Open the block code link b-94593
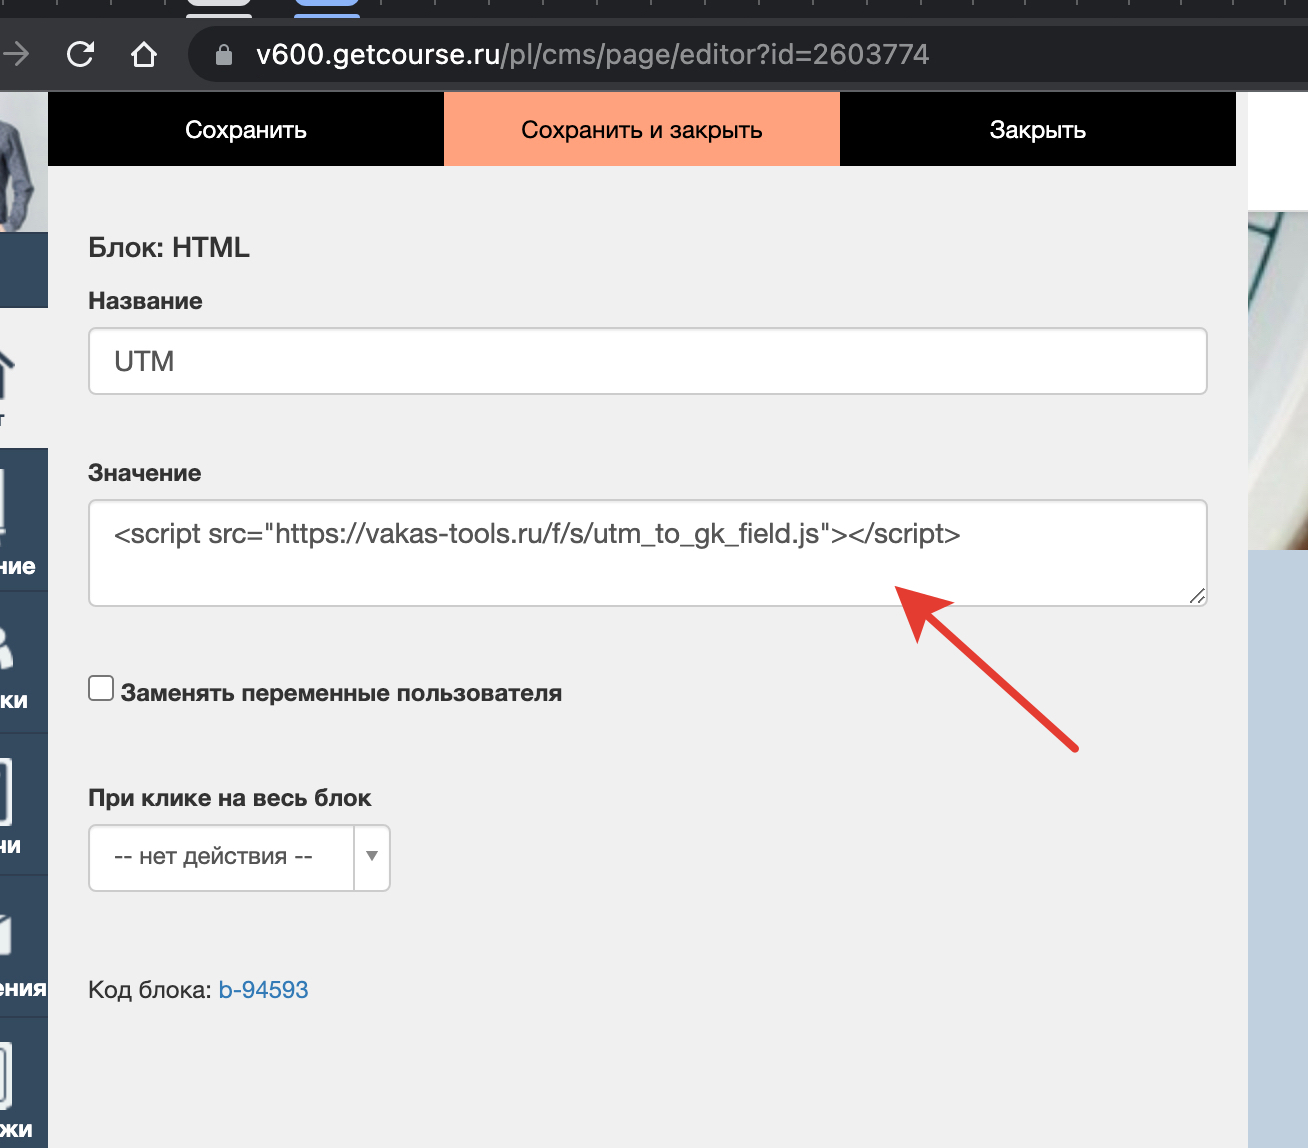Viewport: 1308px width, 1148px height. click(x=263, y=990)
